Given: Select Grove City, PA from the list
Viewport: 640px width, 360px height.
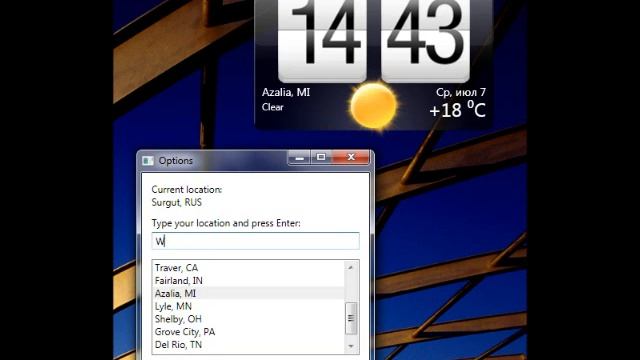Looking at the screenshot, I should point(248,332).
